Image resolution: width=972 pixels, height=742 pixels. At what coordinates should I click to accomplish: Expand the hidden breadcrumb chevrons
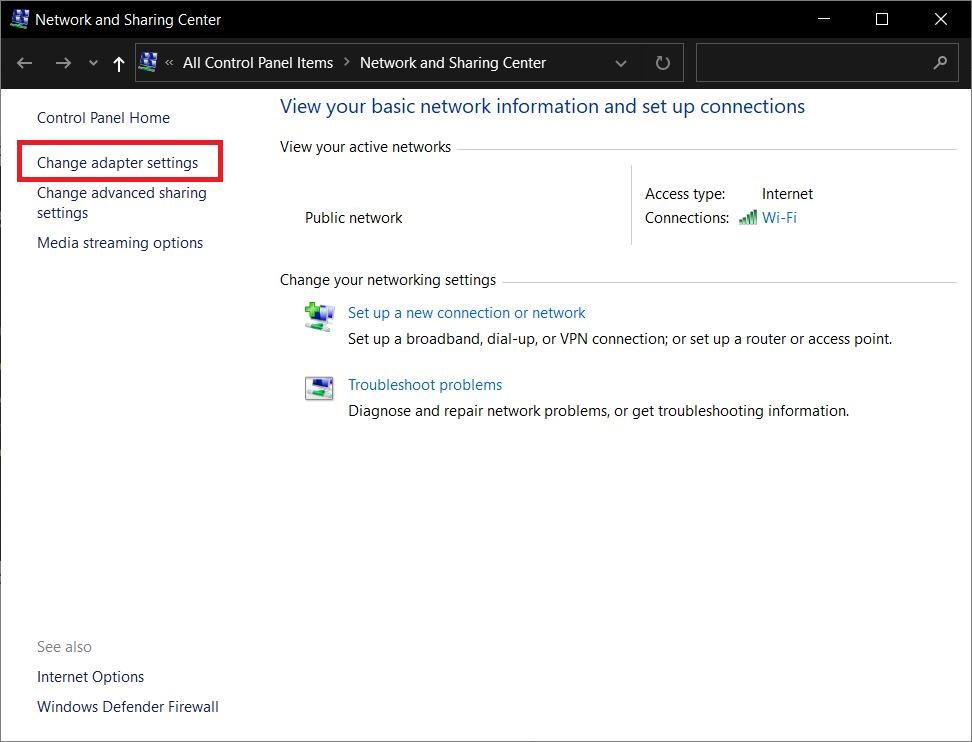(169, 63)
